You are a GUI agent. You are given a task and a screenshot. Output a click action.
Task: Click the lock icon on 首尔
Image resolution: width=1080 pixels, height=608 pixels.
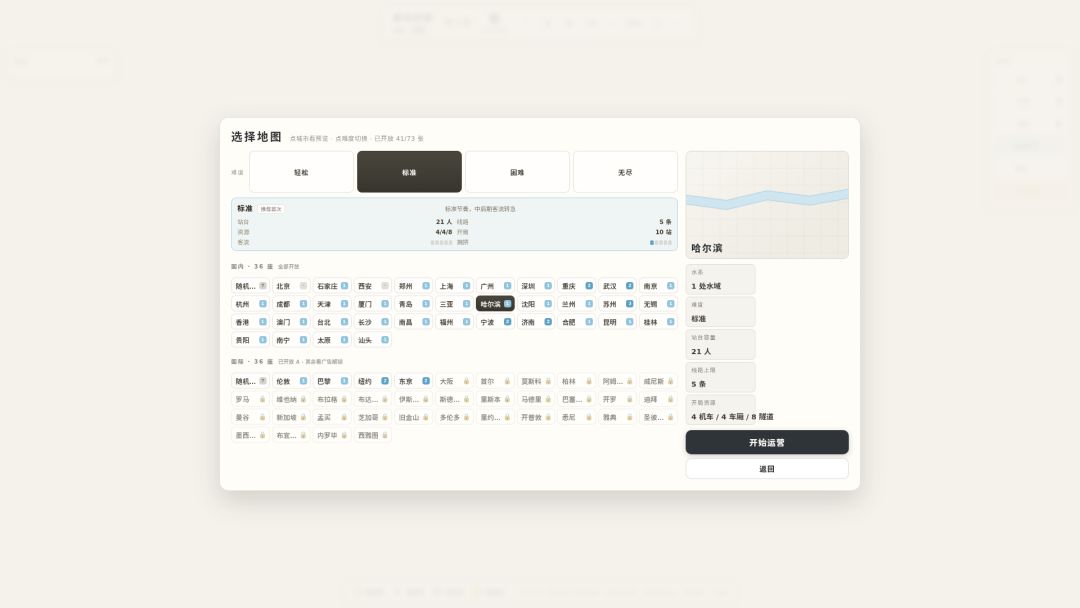coord(508,381)
